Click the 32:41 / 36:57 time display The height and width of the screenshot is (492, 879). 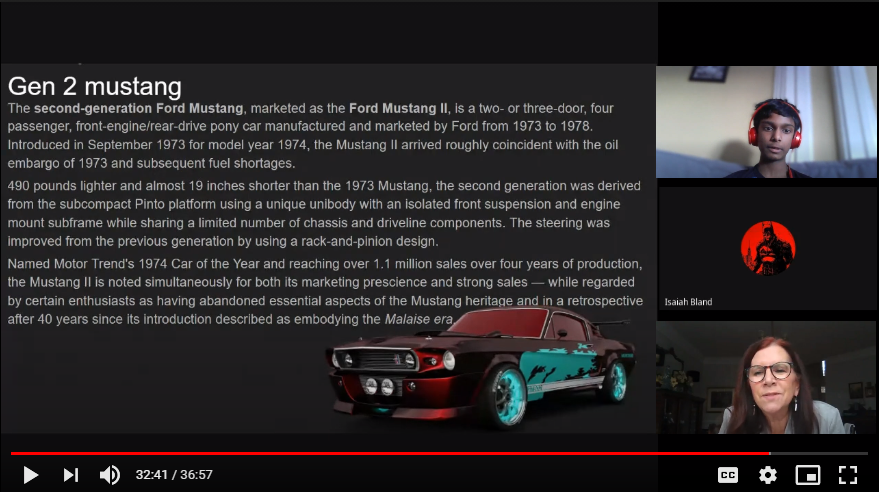pos(174,475)
